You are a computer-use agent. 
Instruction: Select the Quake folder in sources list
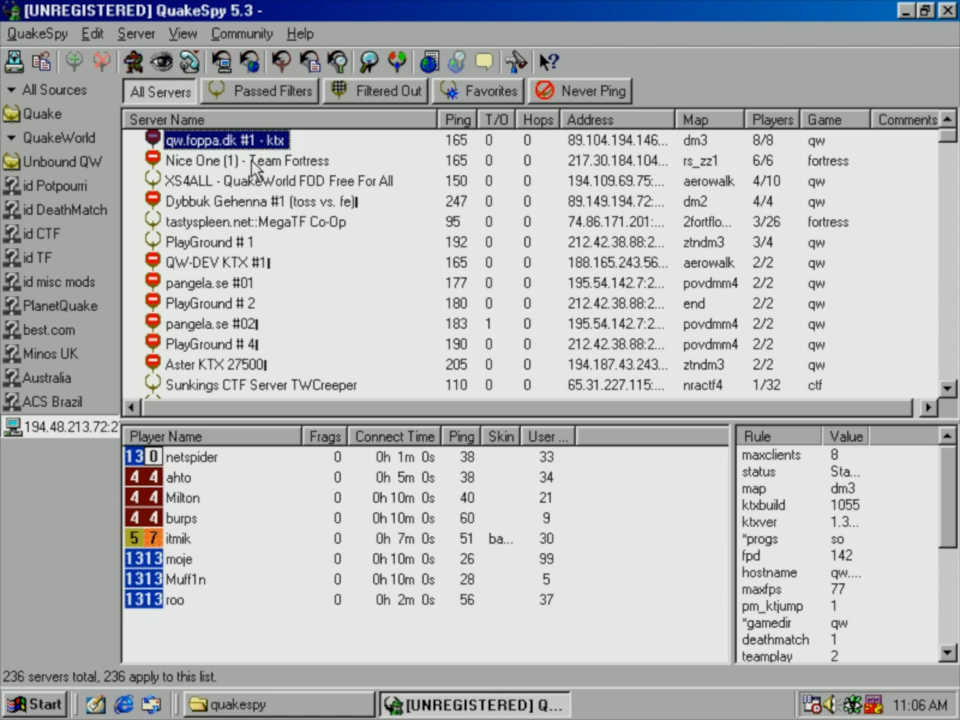point(32,114)
